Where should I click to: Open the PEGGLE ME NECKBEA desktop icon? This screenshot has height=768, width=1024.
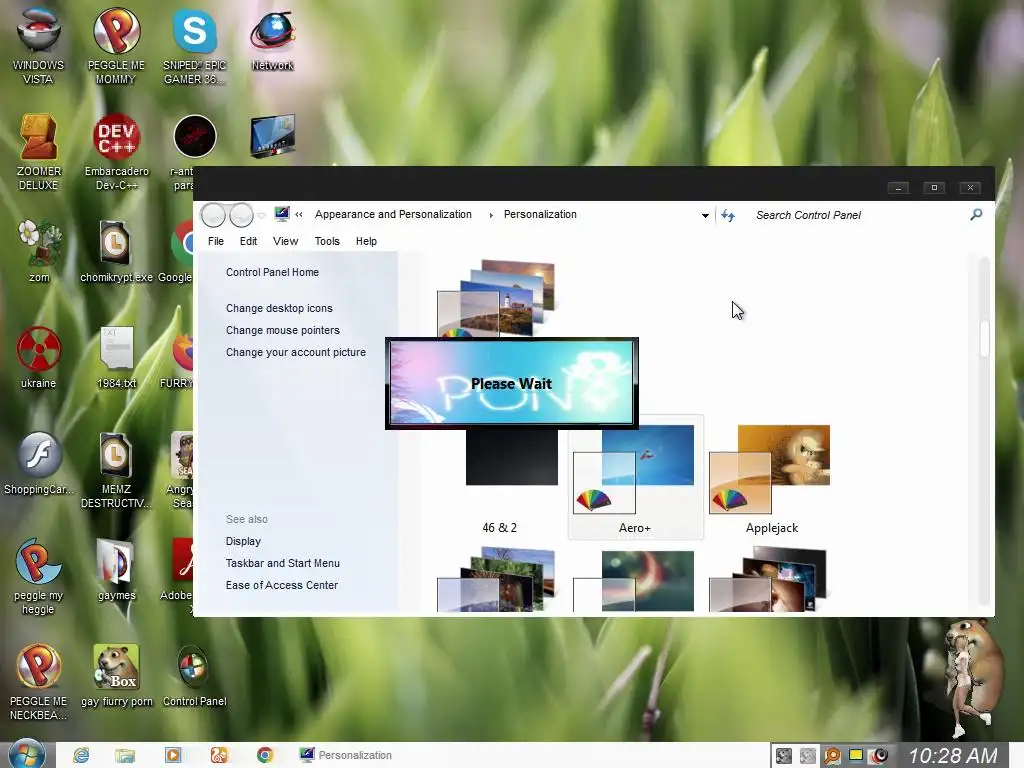pos(39,682)
